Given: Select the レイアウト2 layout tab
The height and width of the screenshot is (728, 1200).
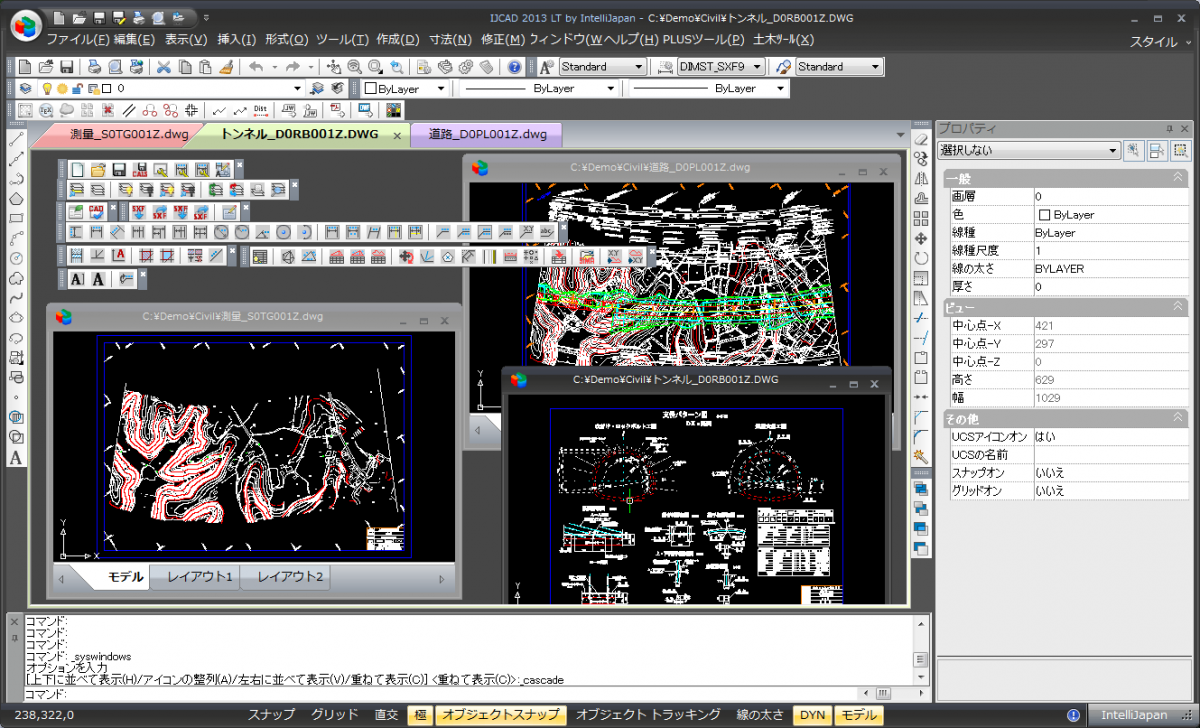Looking at the screenshot, I should 290,577.
